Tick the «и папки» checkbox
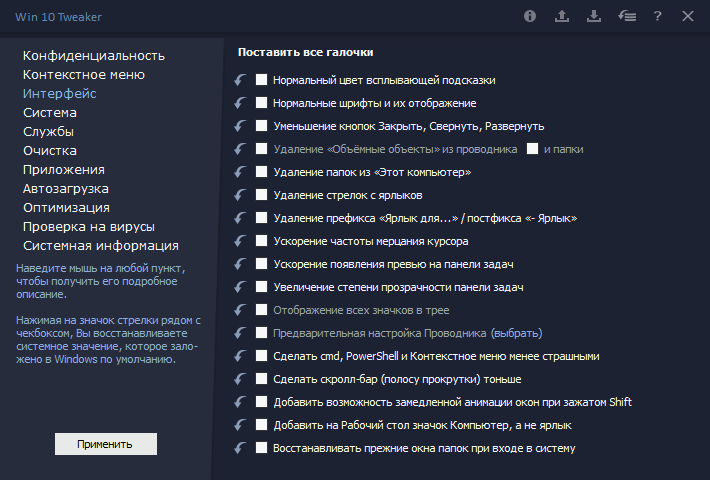The width and height of the screenshot is (710, 480). pyautogui.click(x=532, y=149)
